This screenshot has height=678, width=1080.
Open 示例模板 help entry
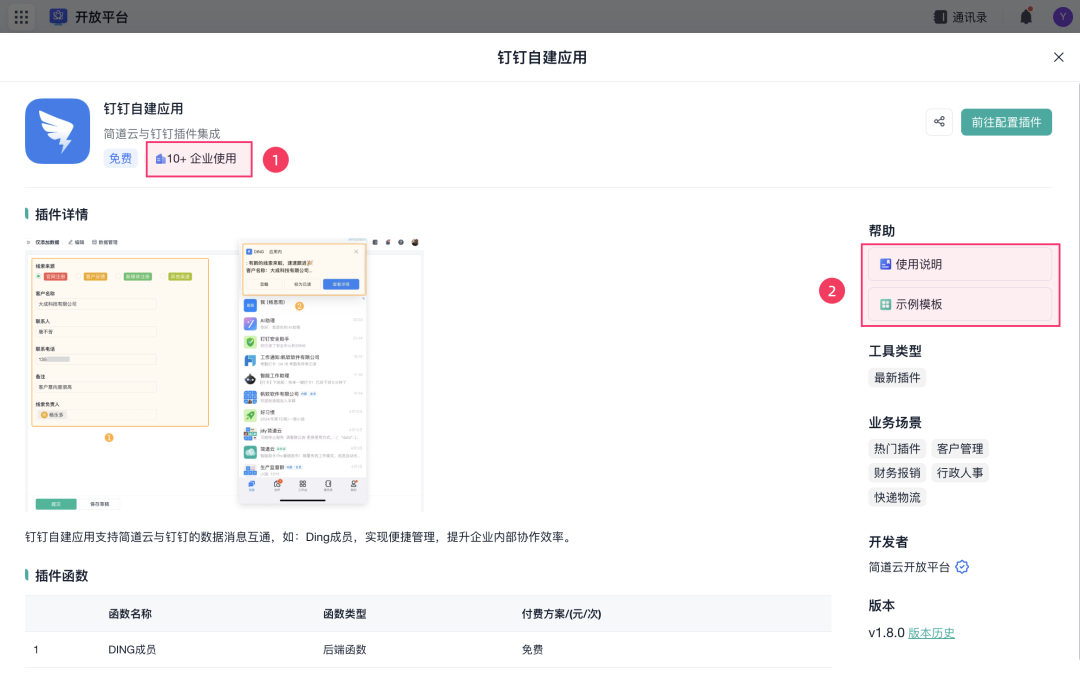tap(960, 305)
